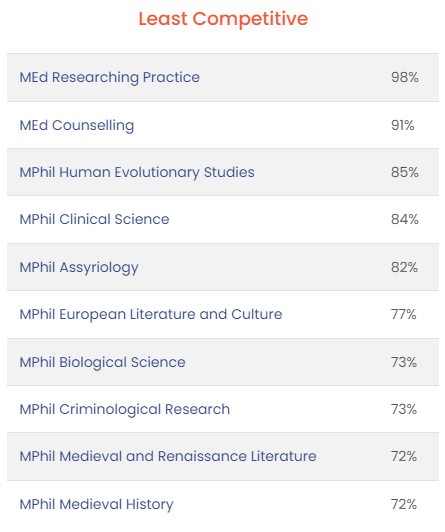Click the 73% rate for Criminological Research
Viewport: 445px width, 532px height.
404,410
